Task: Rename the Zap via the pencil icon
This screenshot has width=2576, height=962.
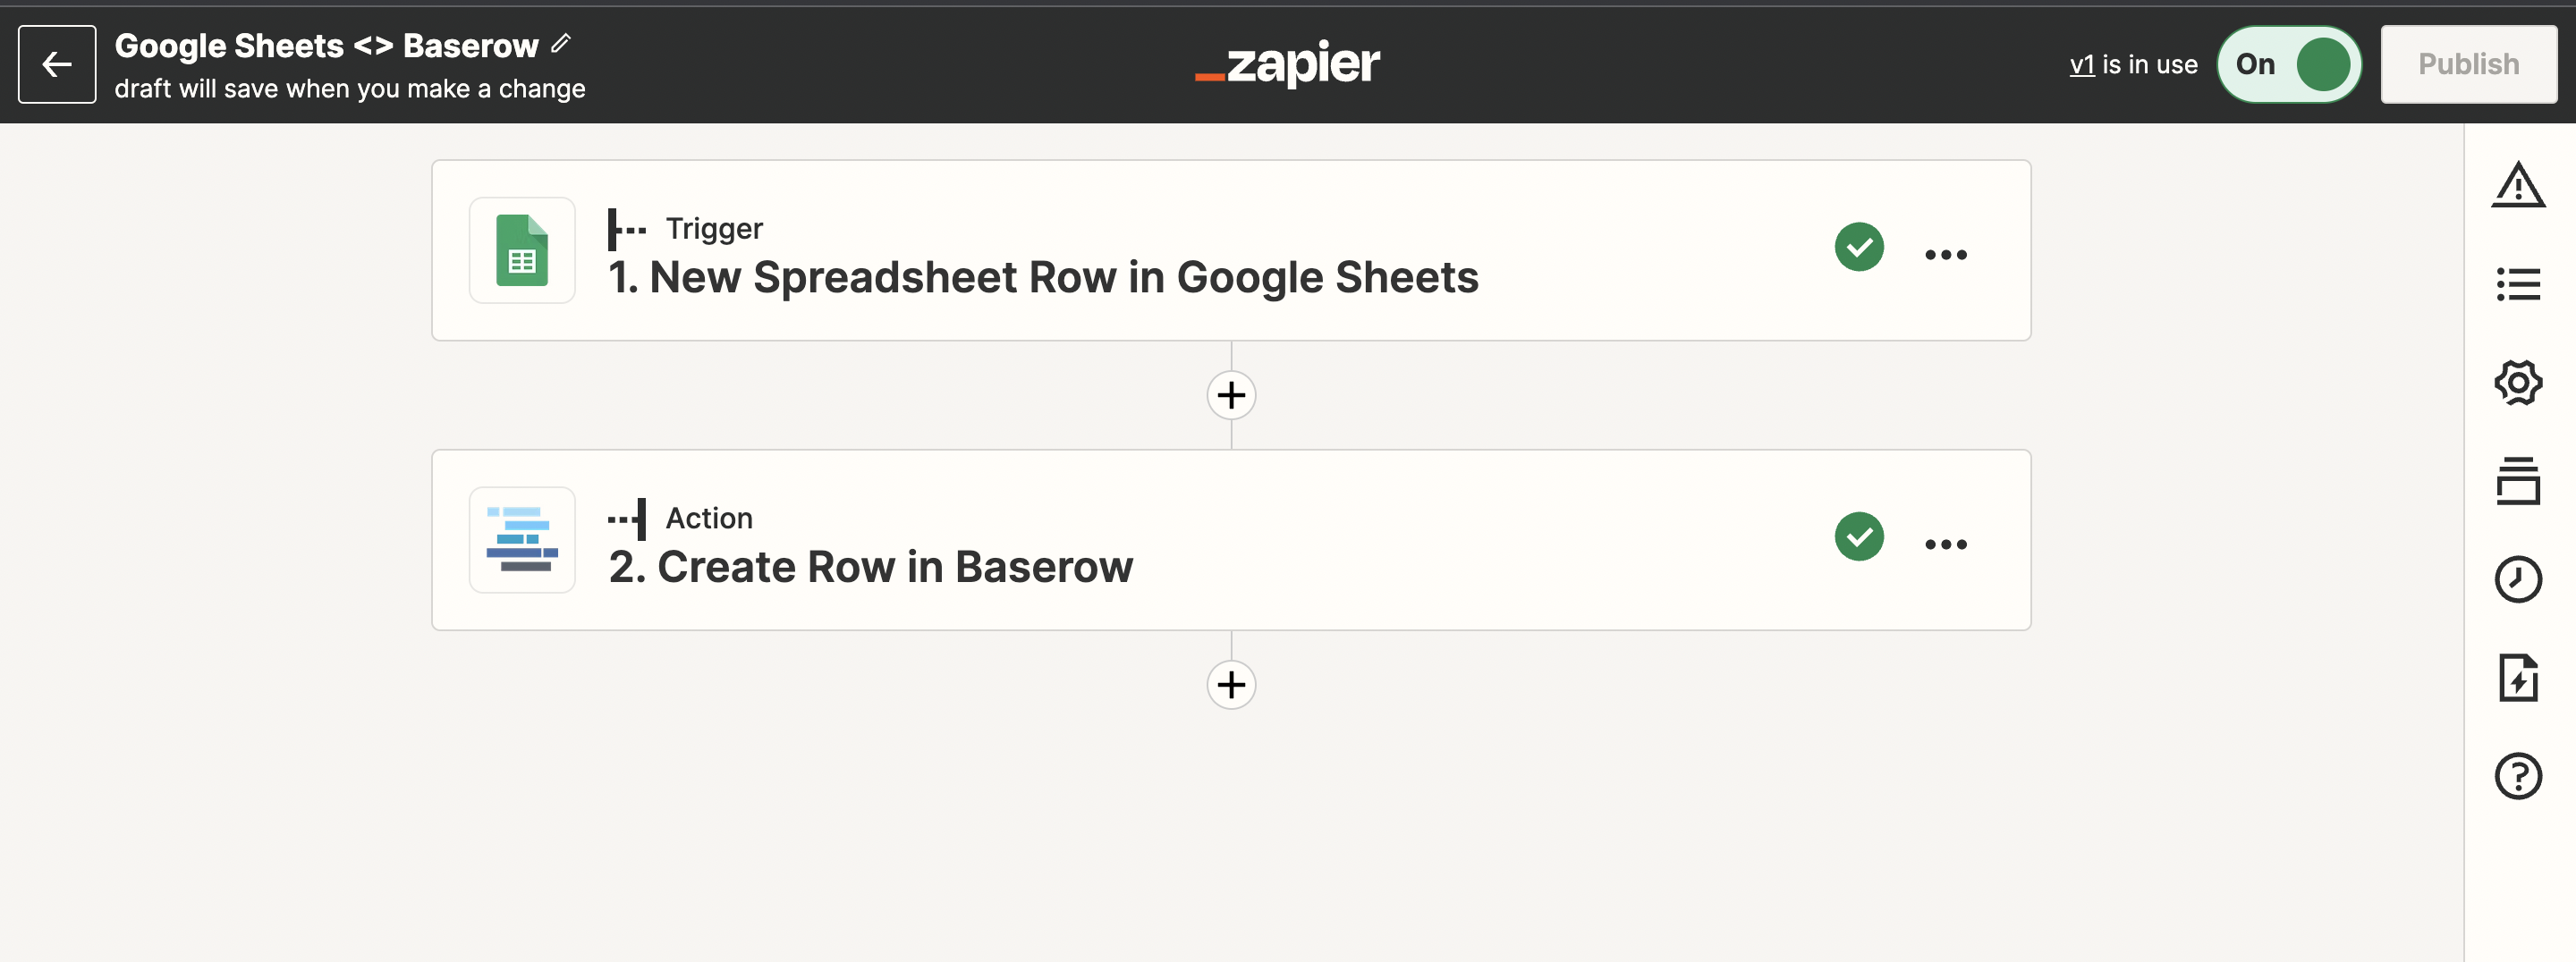Action: click(560, 43)
